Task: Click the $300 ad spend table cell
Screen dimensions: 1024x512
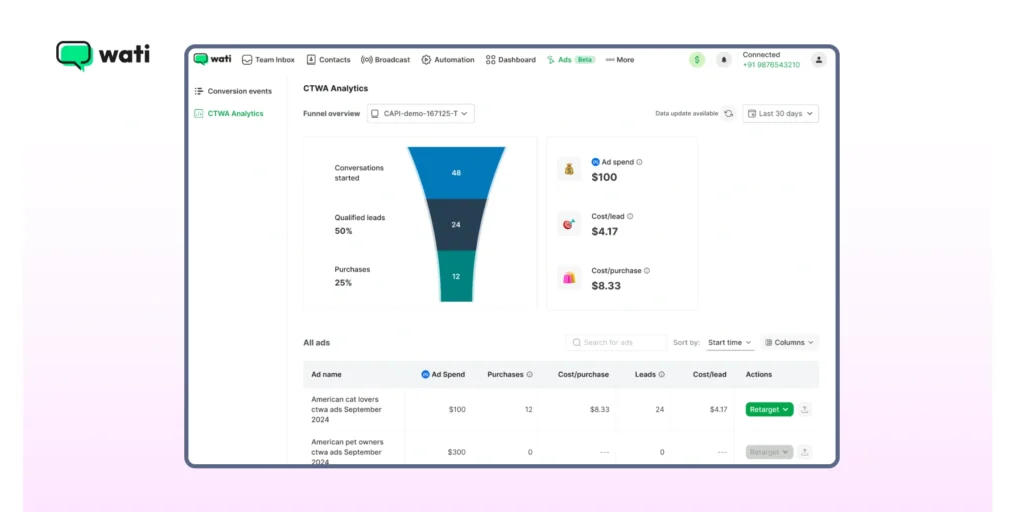Action: pyautogui.click(x=456, y=452)
